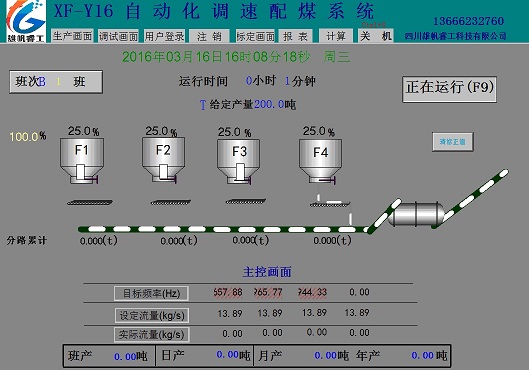Click the 设定流量(kg/s) label button
This screenshot has height=370, width=529.
(x=151, y=315)
